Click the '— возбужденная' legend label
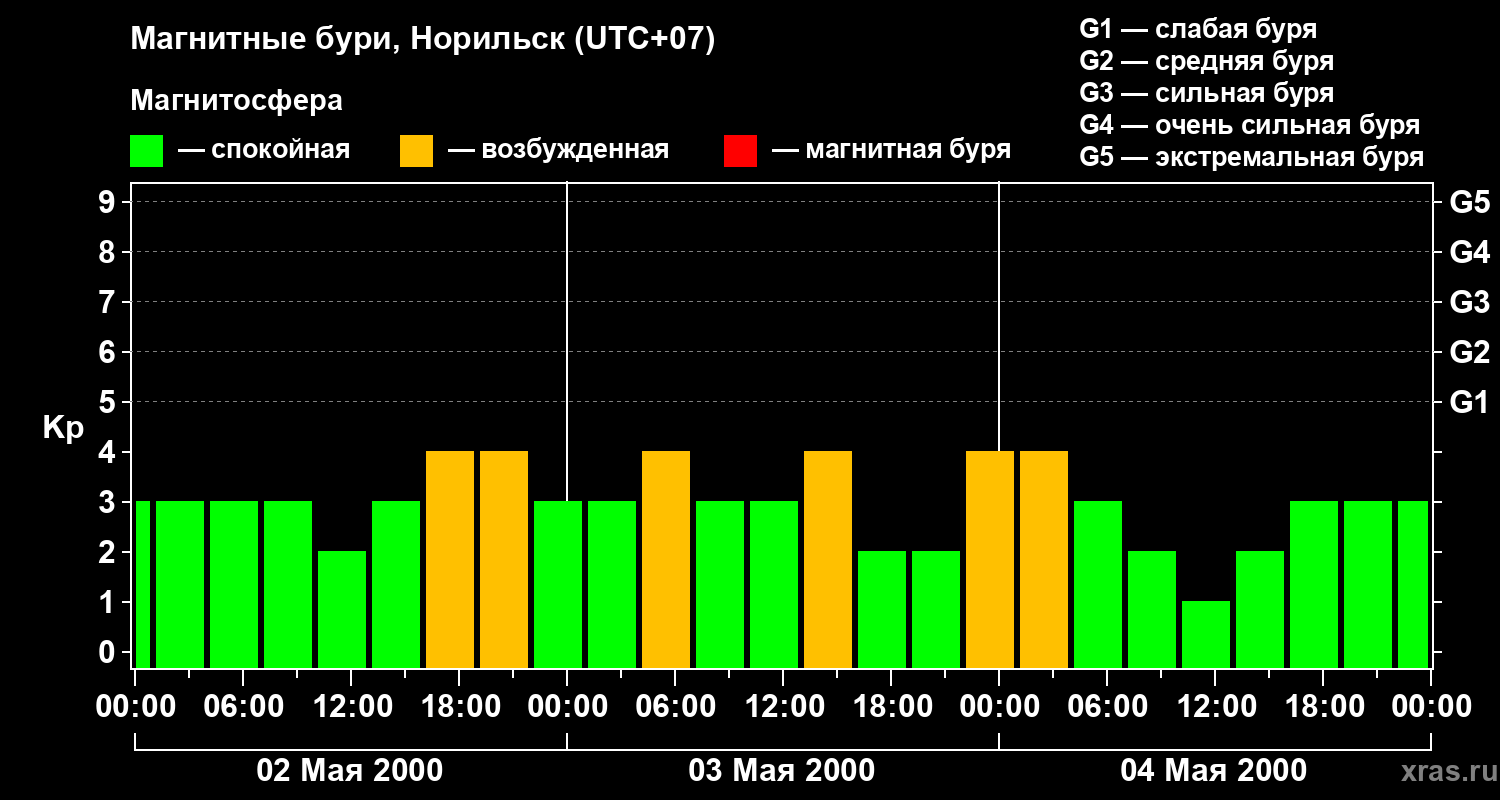The width and height of the screenshot is (1500, 800). (x=559, y=151)
